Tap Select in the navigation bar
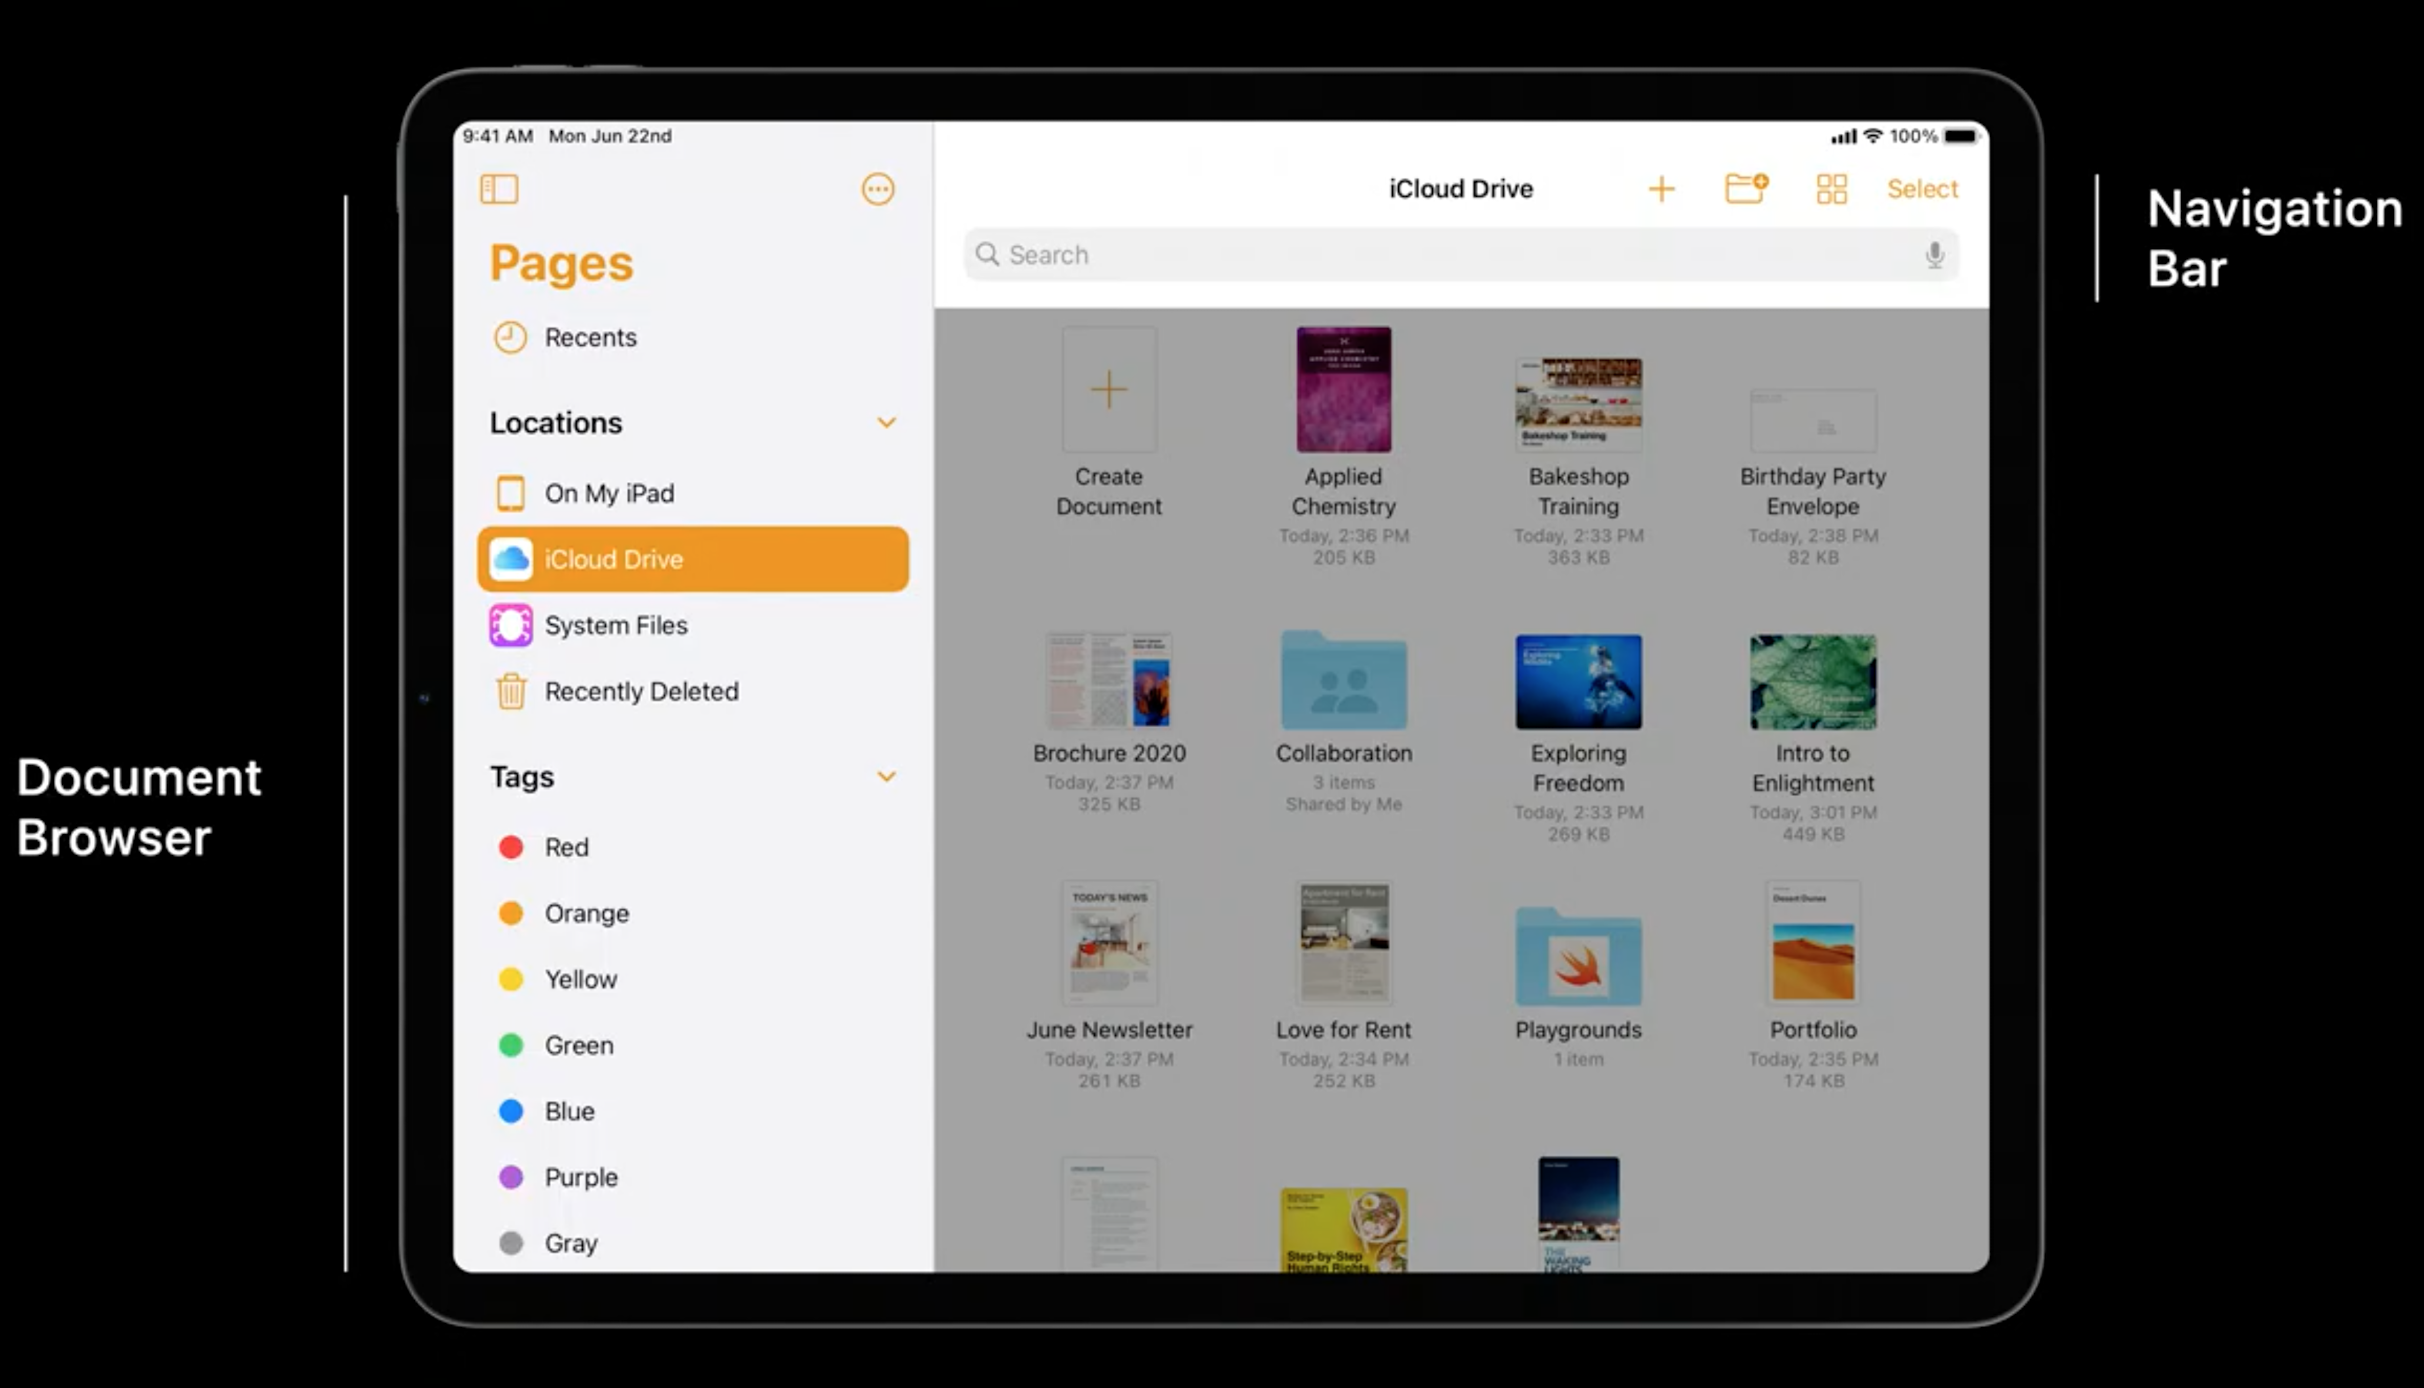 [x=1921, y=189]
